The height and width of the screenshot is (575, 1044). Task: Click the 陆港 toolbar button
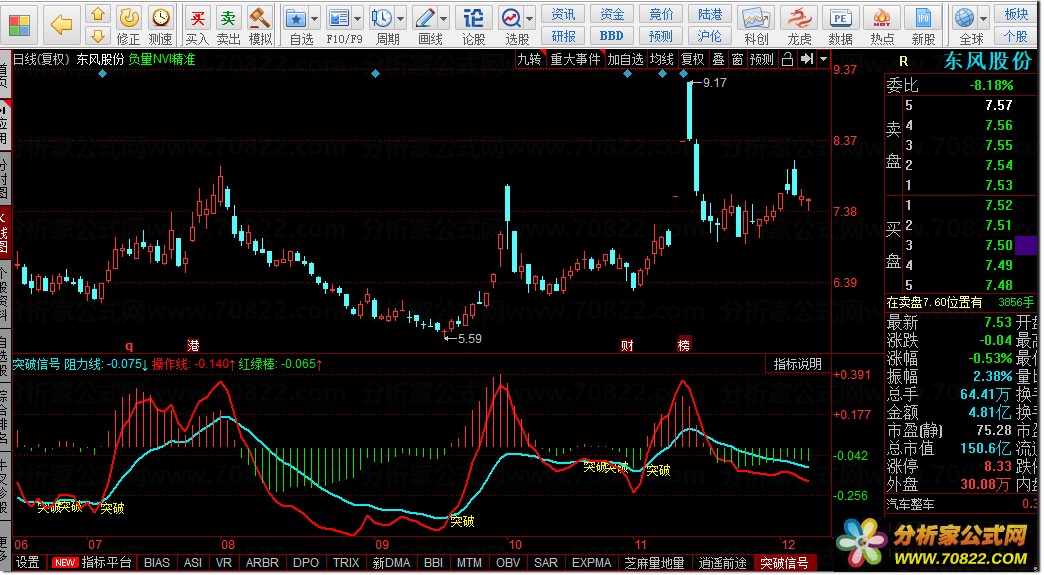click(x=710, y=14)
